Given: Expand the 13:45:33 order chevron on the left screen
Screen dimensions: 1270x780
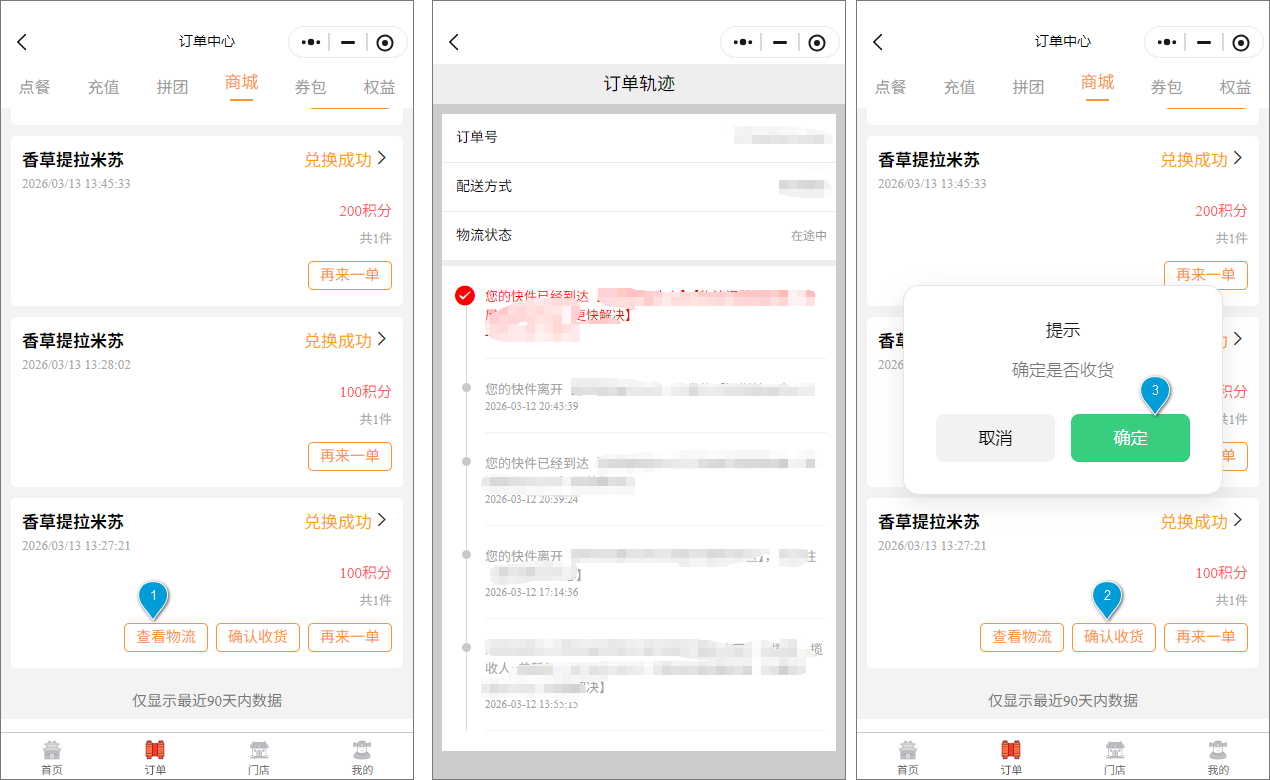Looking at the screenshot, I should coord(382,159).
